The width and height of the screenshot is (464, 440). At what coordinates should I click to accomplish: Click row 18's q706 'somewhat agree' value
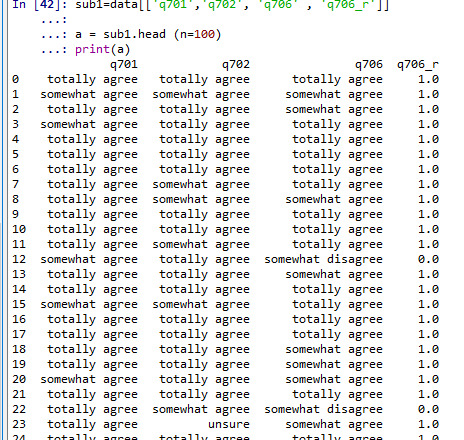pos(334,350)
